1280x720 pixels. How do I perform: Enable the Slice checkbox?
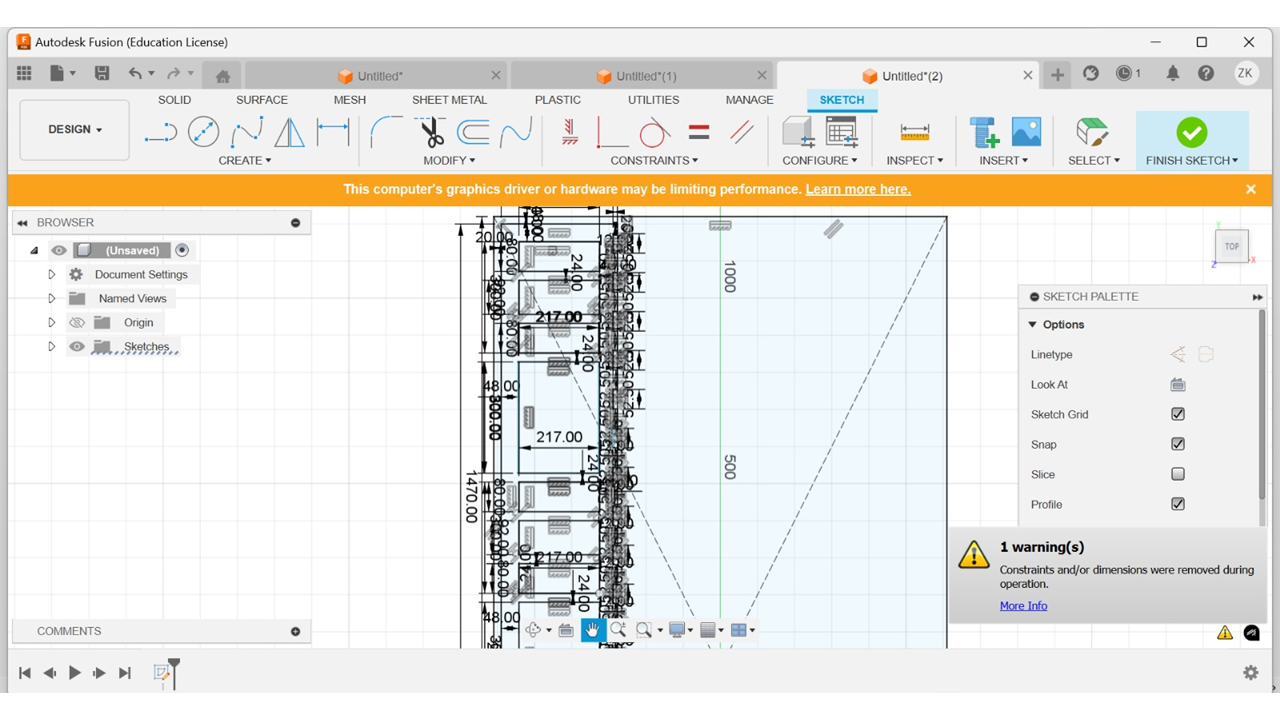[x=1178, y=474]
